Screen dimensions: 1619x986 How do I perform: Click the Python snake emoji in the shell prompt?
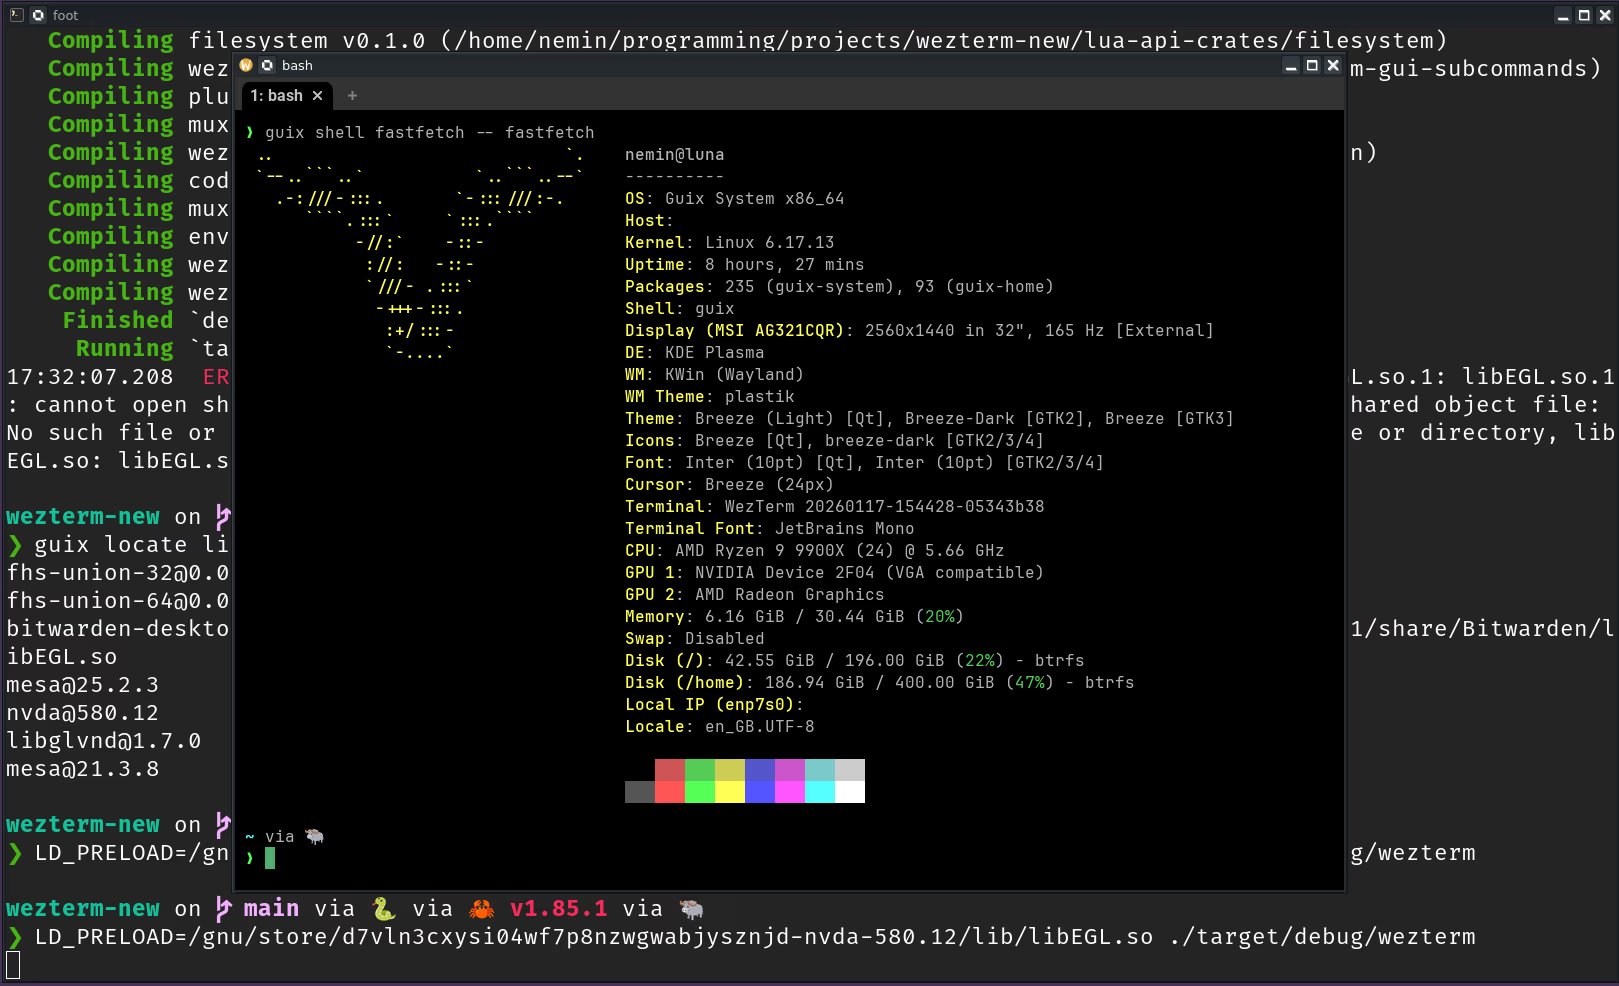[x=384, y=908]
